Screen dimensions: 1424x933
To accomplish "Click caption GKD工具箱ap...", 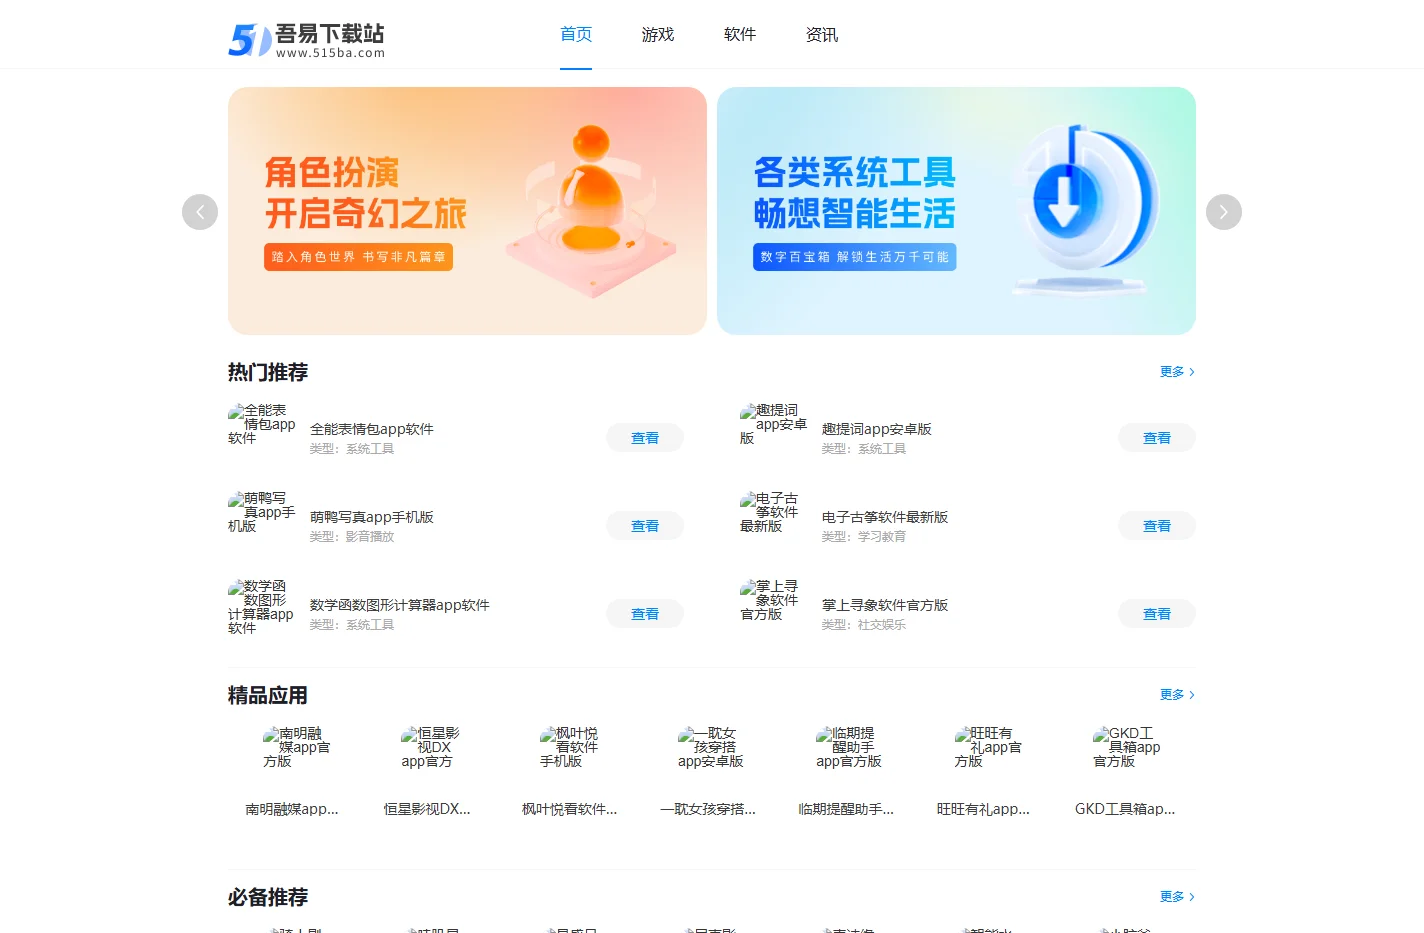I will [1125, 809].
